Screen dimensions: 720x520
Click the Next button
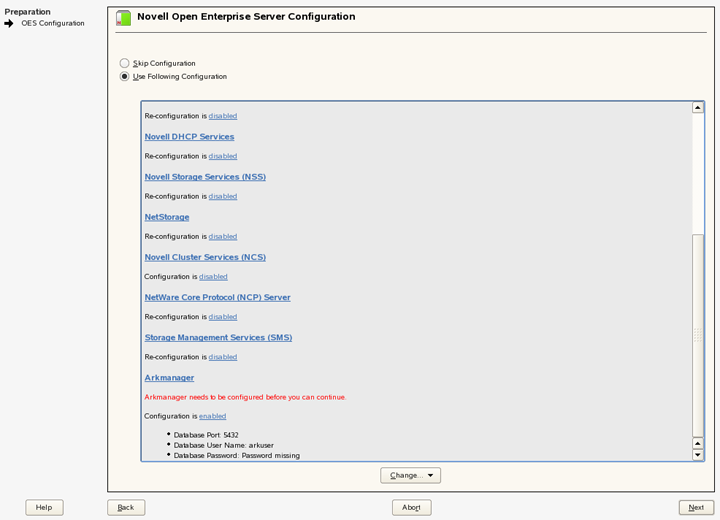(696, 508)
